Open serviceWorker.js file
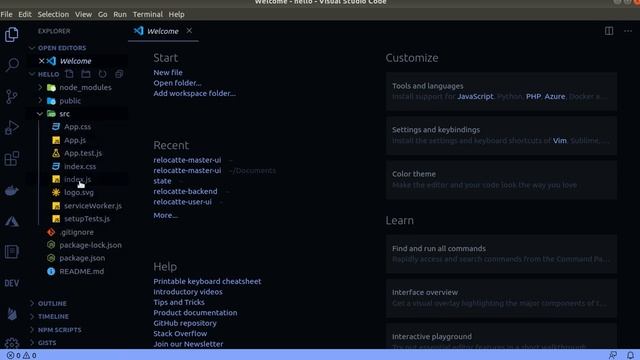640x360 pixels. click(93, 206)
